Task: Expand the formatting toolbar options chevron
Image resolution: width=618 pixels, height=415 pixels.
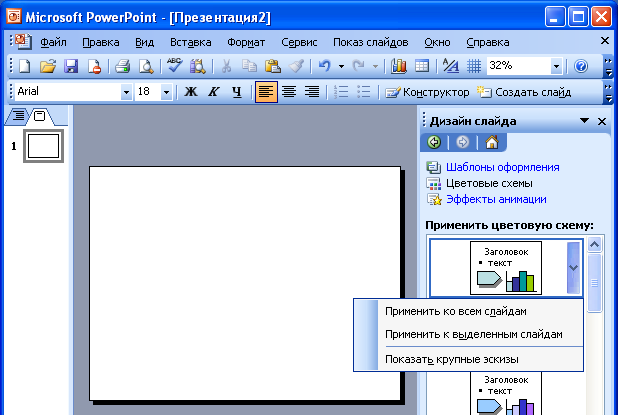Action: point(608,92)
